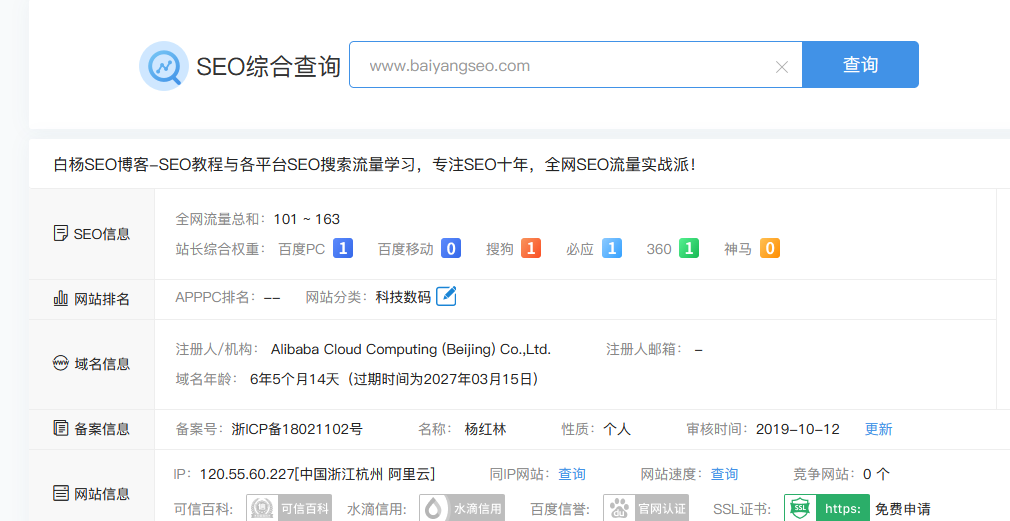The image size is (1010, 521).
Task: Click the 白杨SEO博客 page title line
Action: click(x=374, y=164)
